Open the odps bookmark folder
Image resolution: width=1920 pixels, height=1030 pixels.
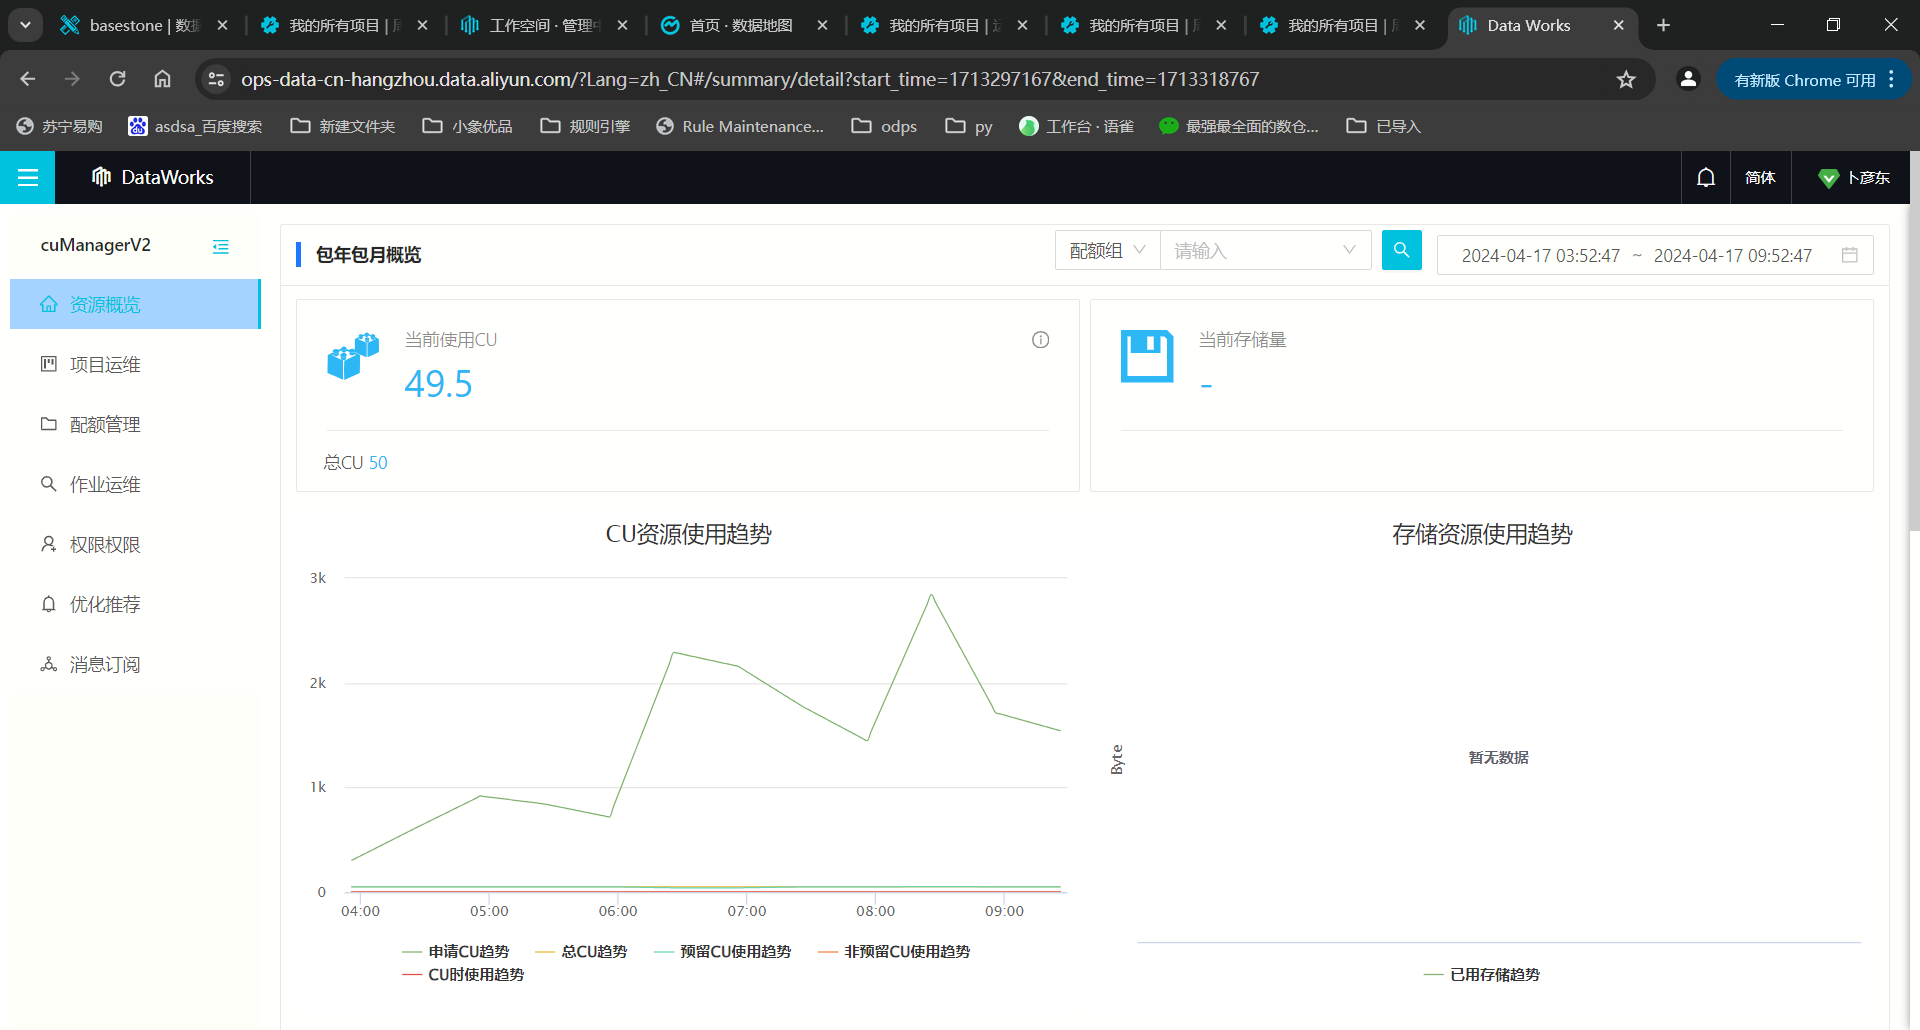pos(884,126)
